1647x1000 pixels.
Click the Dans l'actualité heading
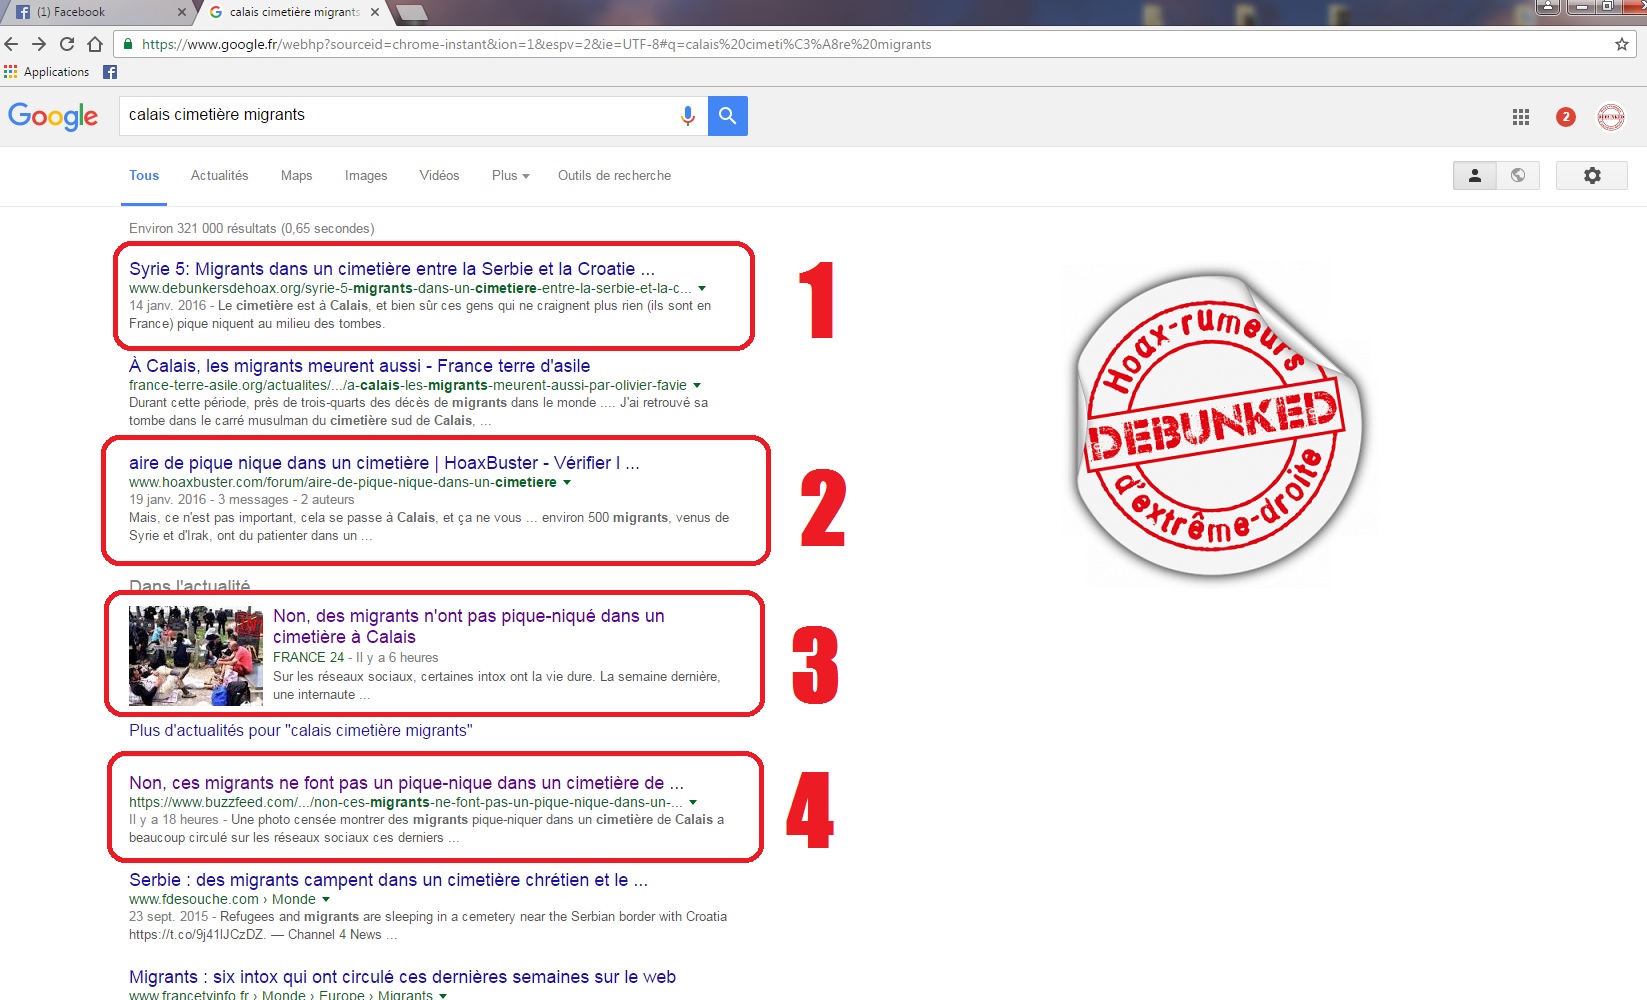click(189, 586)
